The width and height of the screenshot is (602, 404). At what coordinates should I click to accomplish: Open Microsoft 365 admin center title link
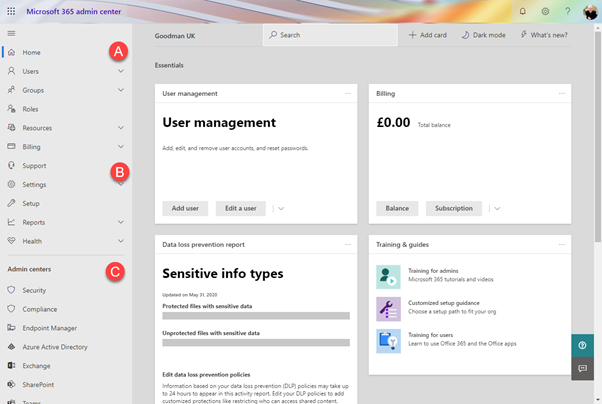coord(74,12)
